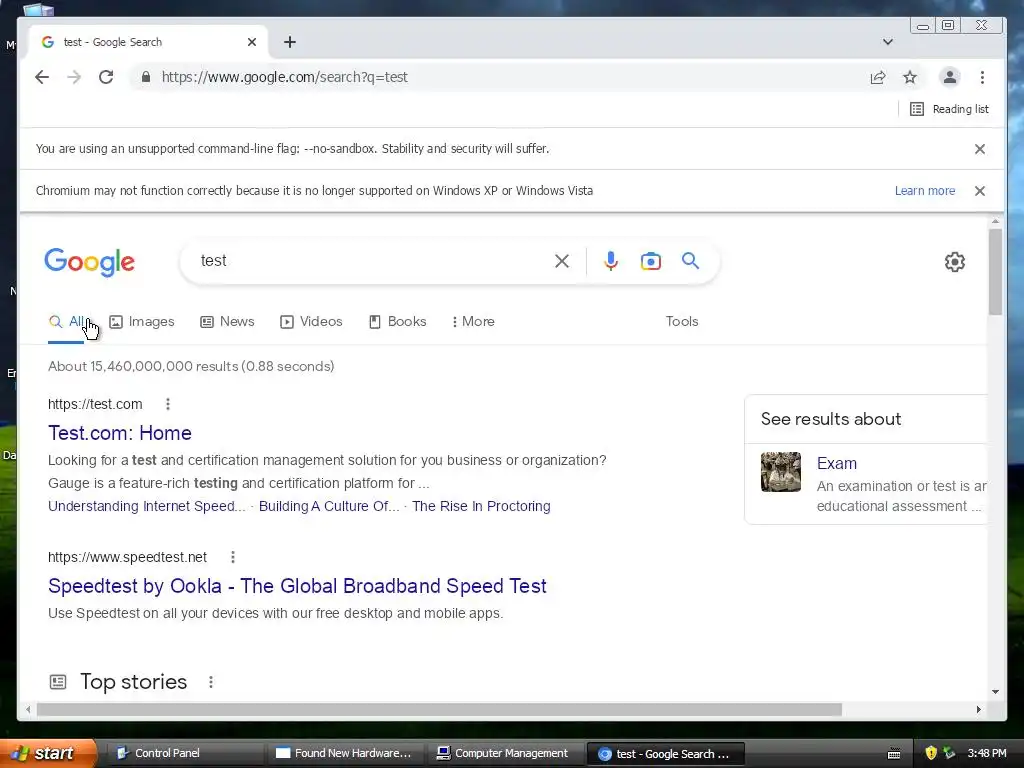Switch to the Videos tab
Image resolution: width=1024 pixels, height=768 pixels.
click(x=311, y=321)
